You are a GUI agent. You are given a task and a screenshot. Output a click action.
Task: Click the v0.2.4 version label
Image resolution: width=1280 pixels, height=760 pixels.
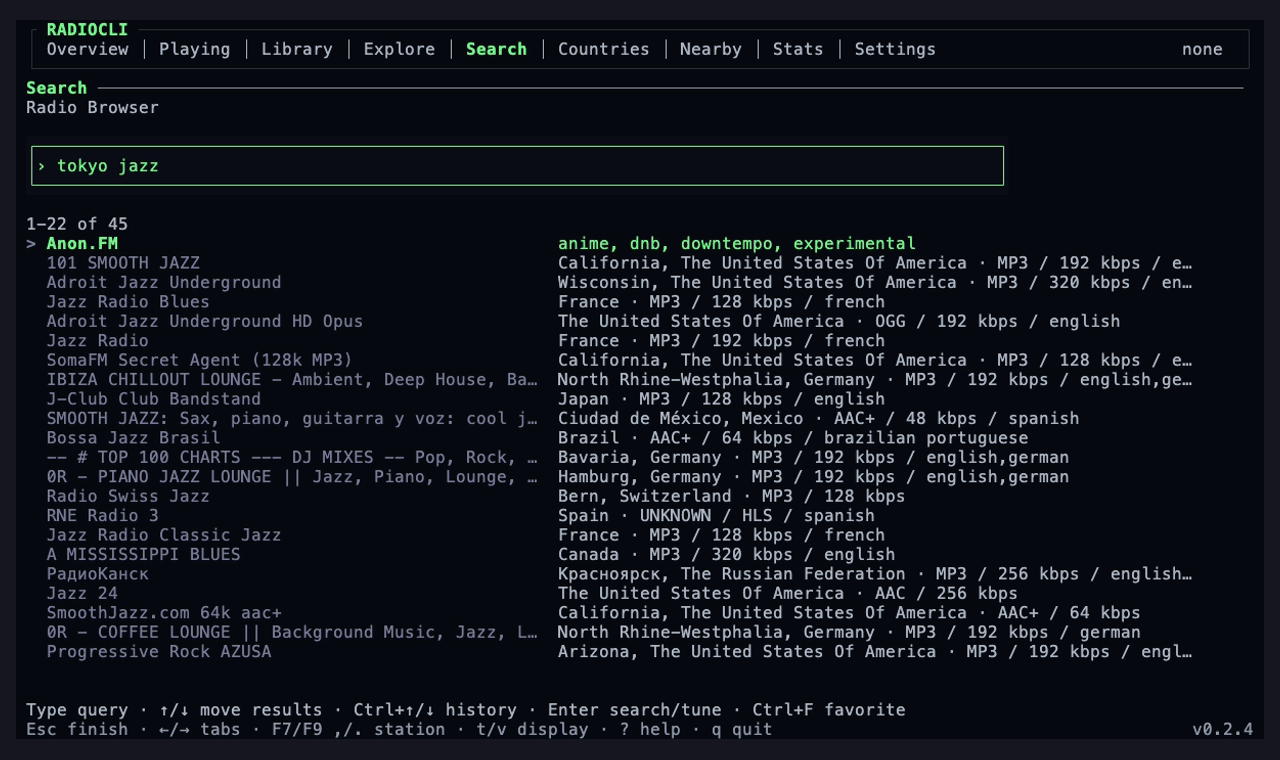click(1222, 729)
